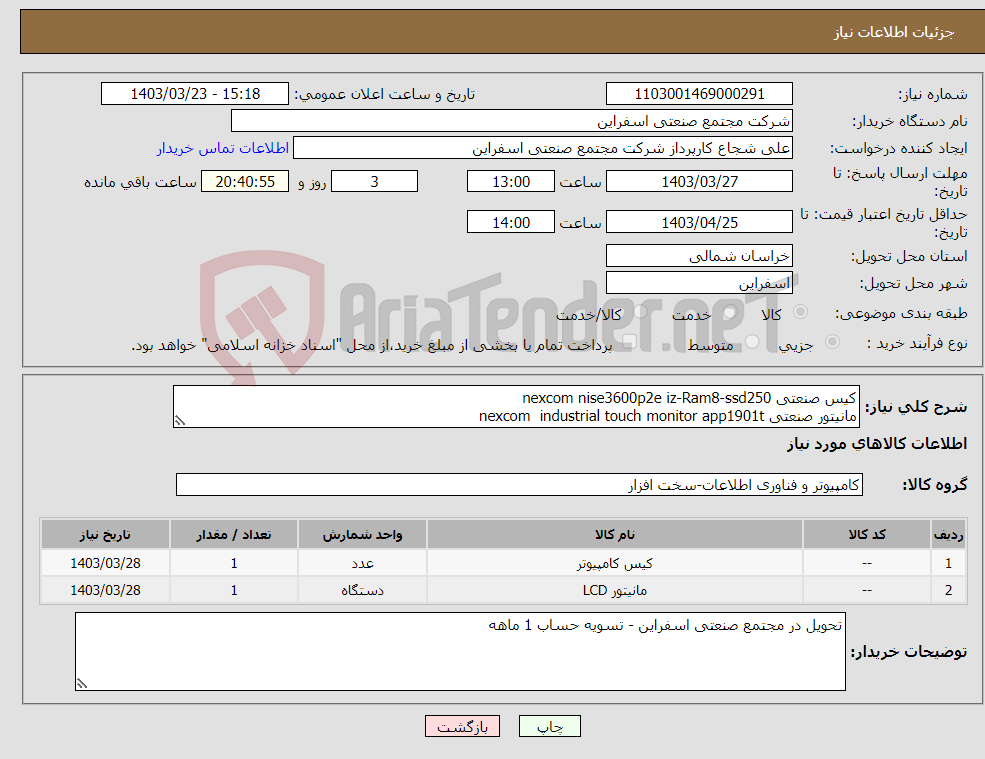
Task: Click the goods group field کامپیوتر و فناوری اطلاعات
Action: coord(519,485)
